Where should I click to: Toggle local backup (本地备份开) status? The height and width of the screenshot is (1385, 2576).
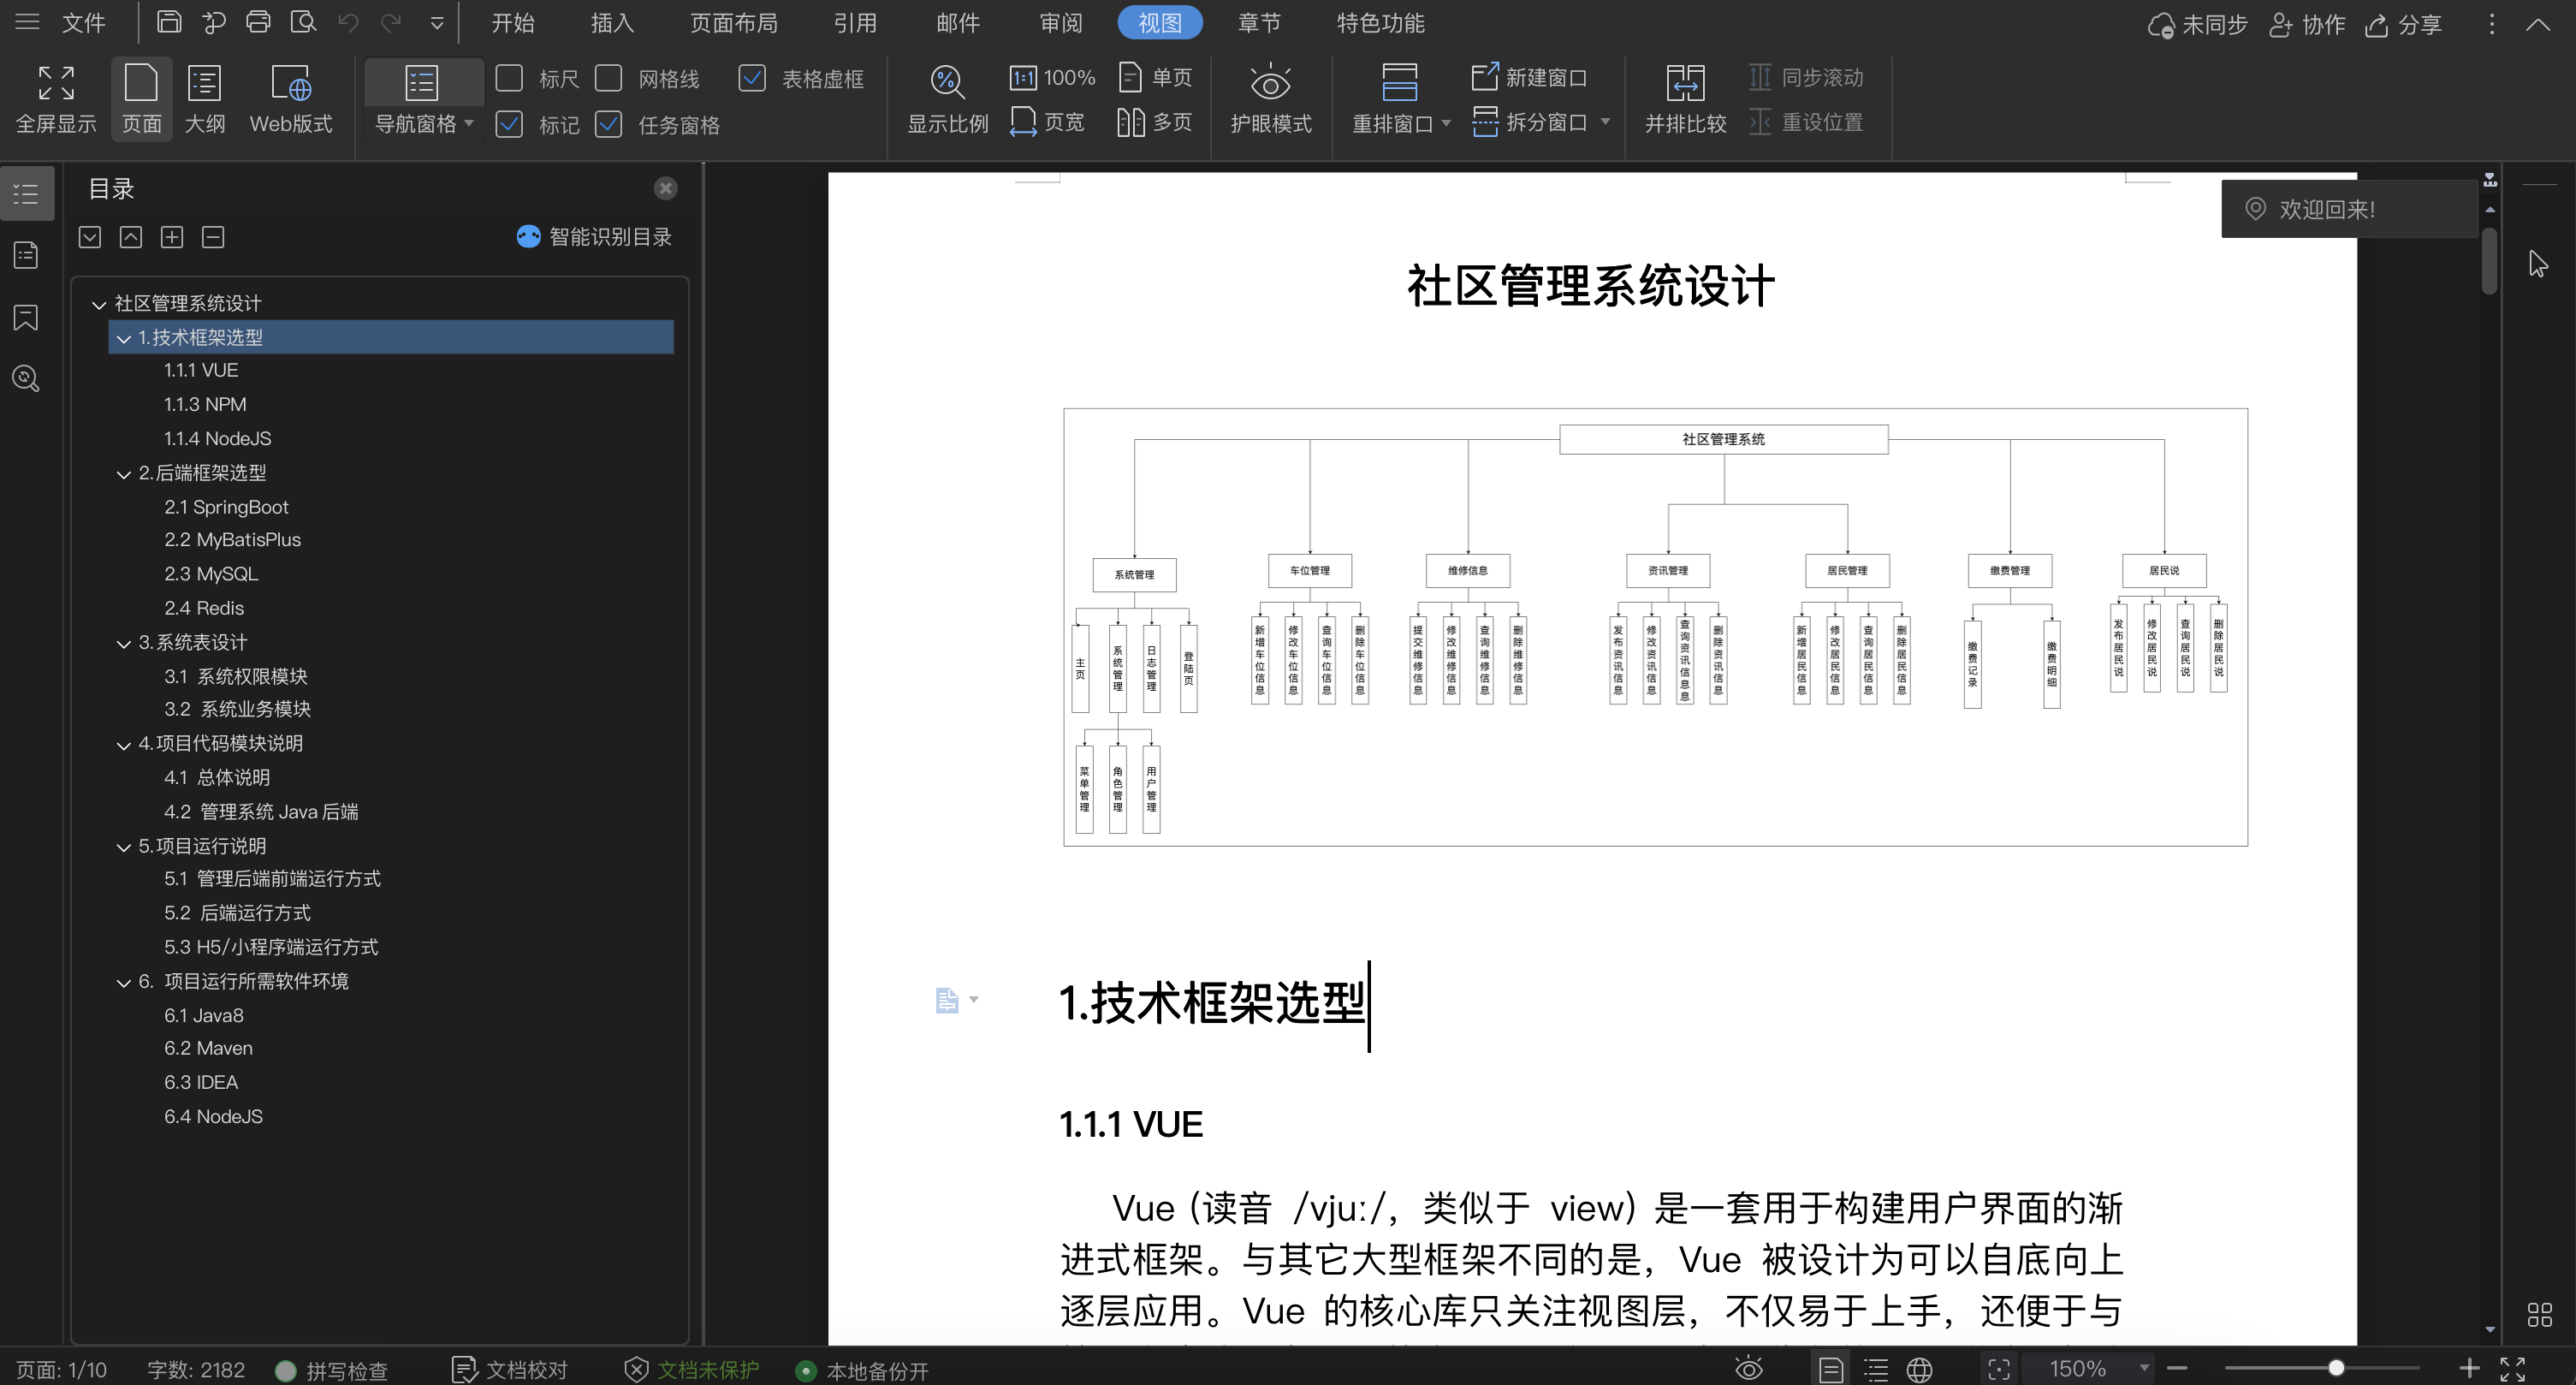point(862,1370)
